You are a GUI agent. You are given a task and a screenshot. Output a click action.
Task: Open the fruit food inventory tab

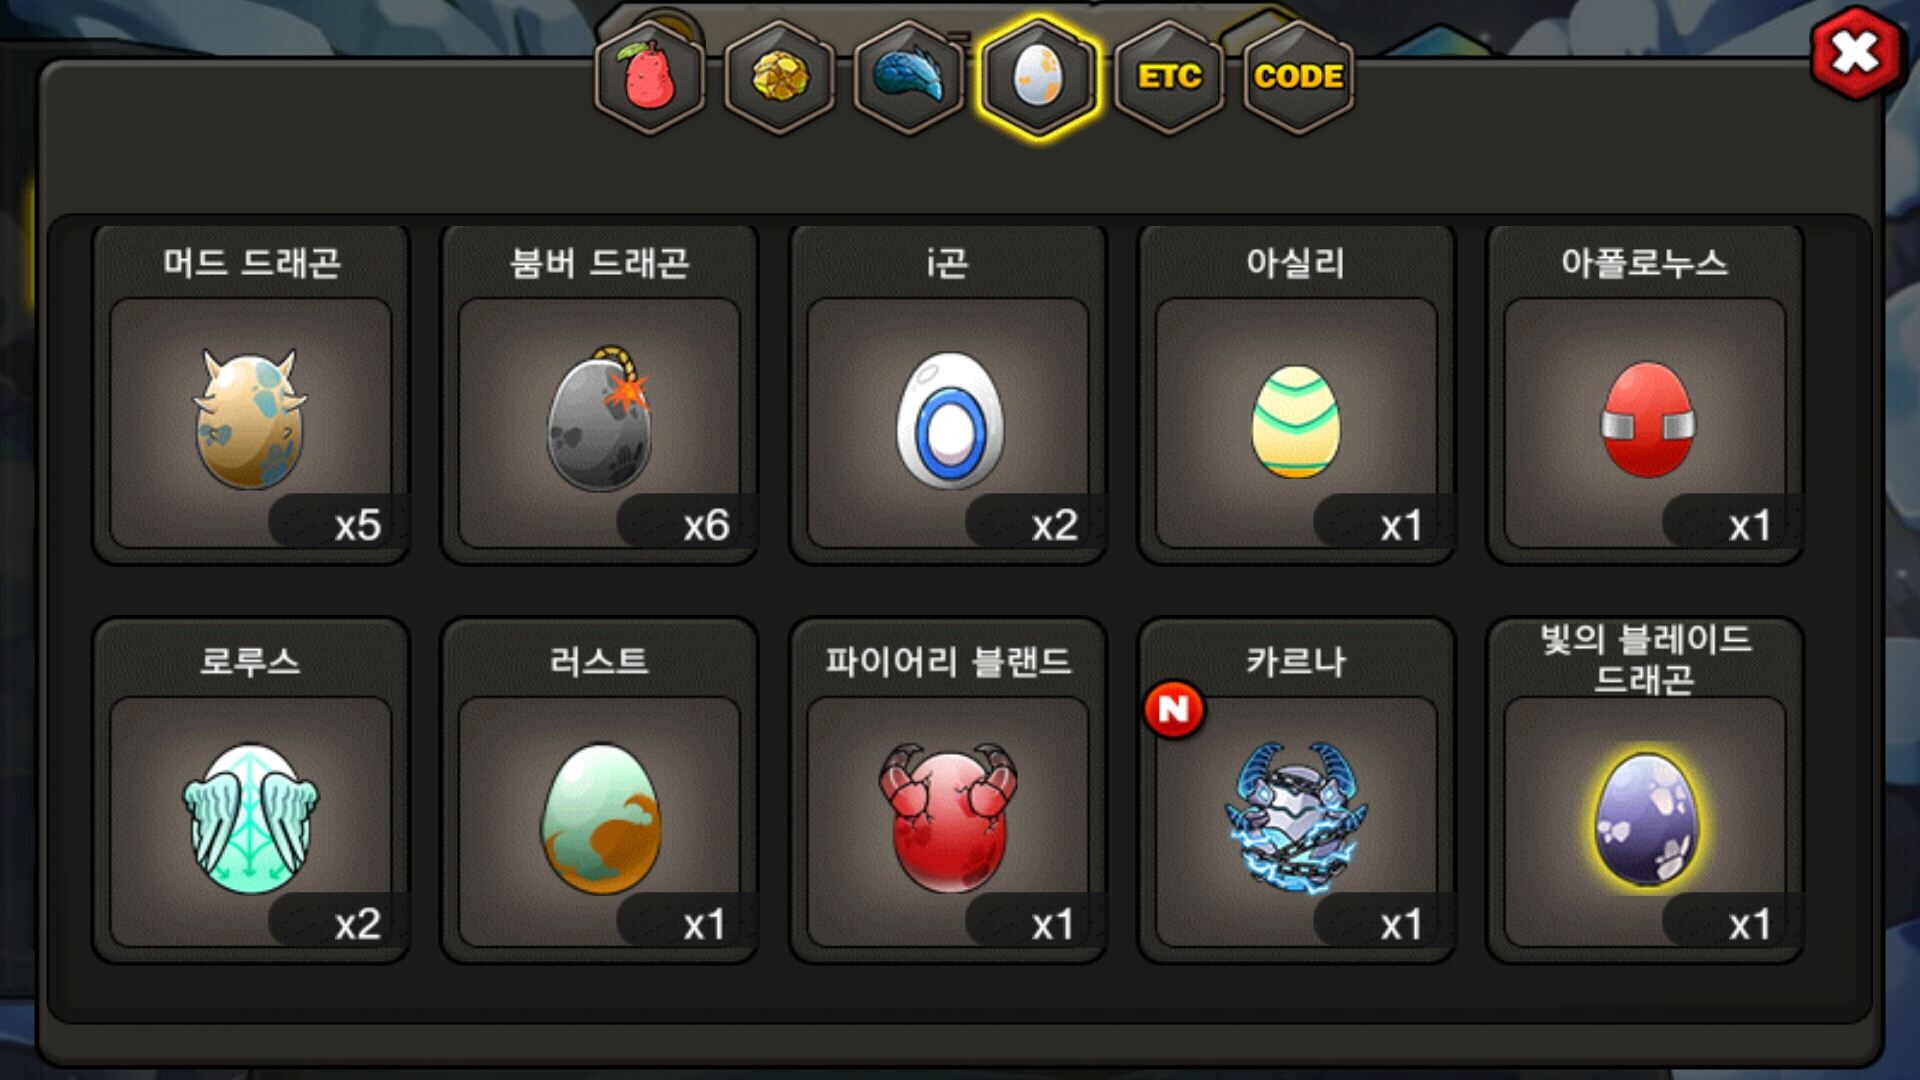point(650,76)
